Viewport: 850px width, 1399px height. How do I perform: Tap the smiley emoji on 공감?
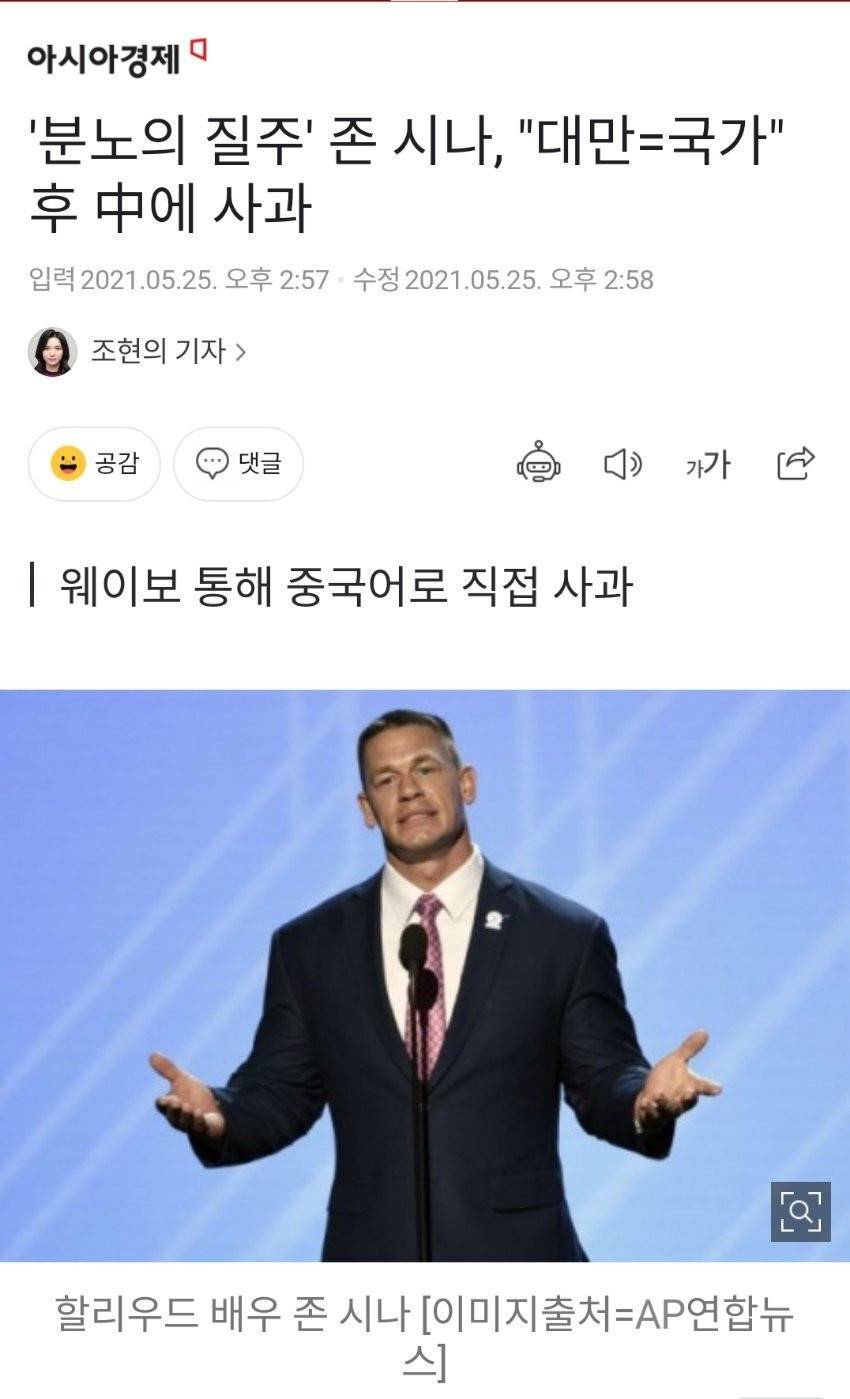click(68, 463)
